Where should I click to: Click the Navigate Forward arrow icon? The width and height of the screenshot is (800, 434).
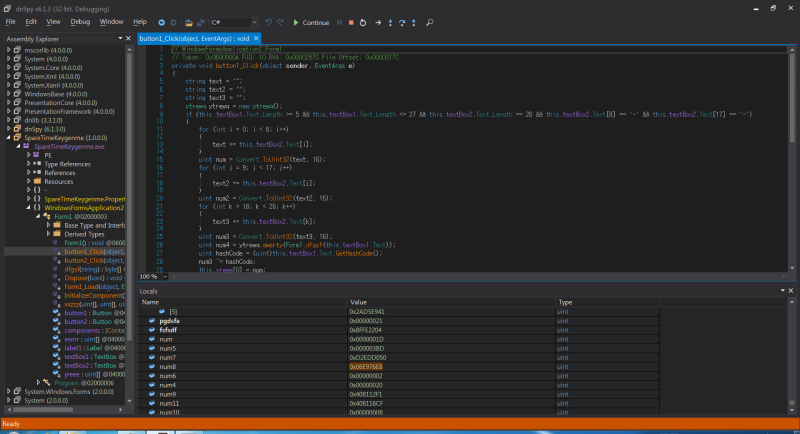pos(175,21)
